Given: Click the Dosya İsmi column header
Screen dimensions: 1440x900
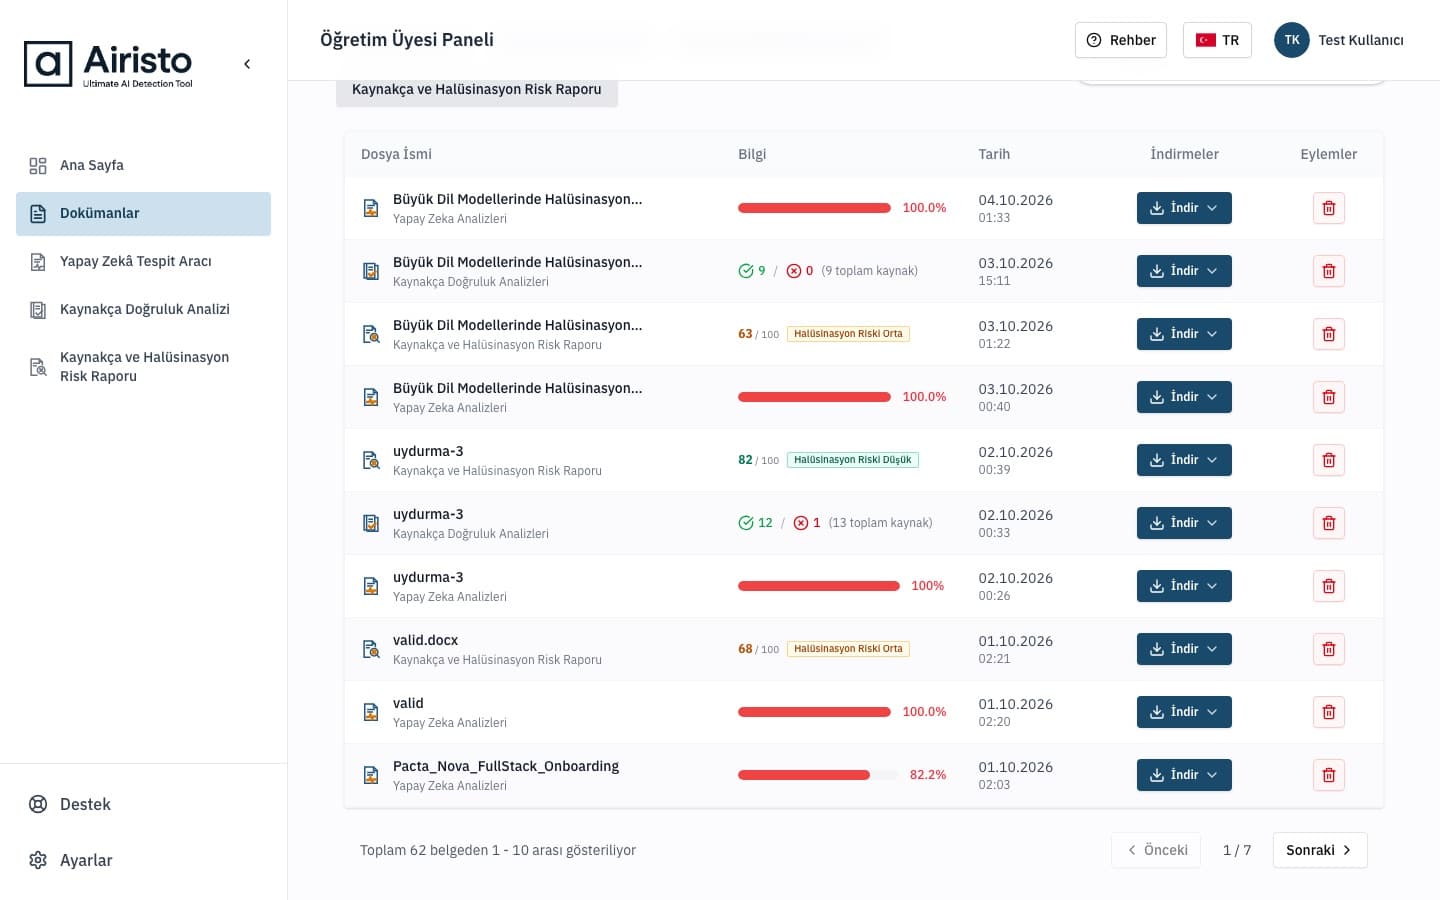Looking at the screenshot, I should click(x=396, y=154).
